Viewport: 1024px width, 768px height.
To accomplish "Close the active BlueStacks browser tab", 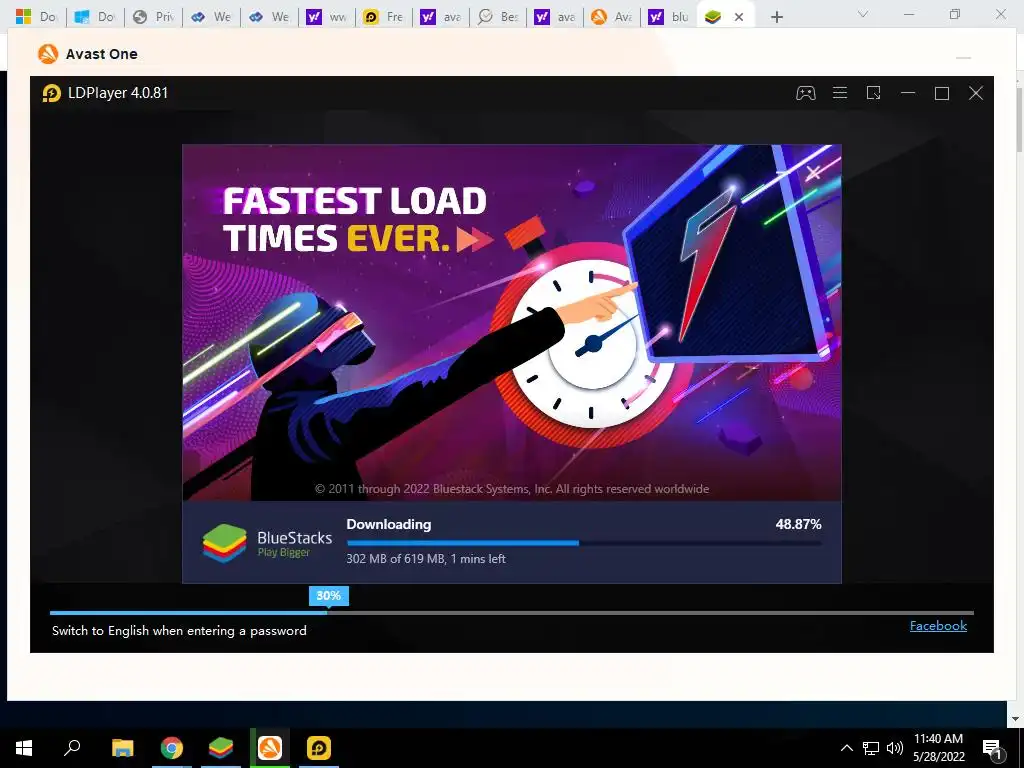I will 739,17.
